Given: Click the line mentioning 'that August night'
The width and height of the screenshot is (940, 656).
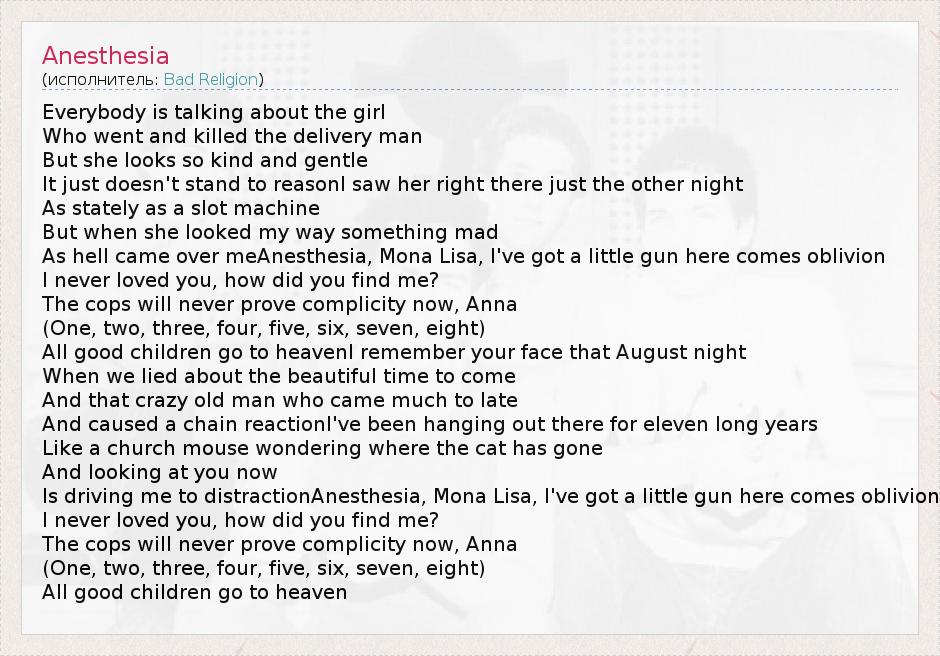Looking at the screenshot, I should pyautogui.click(x=394, y=352).
